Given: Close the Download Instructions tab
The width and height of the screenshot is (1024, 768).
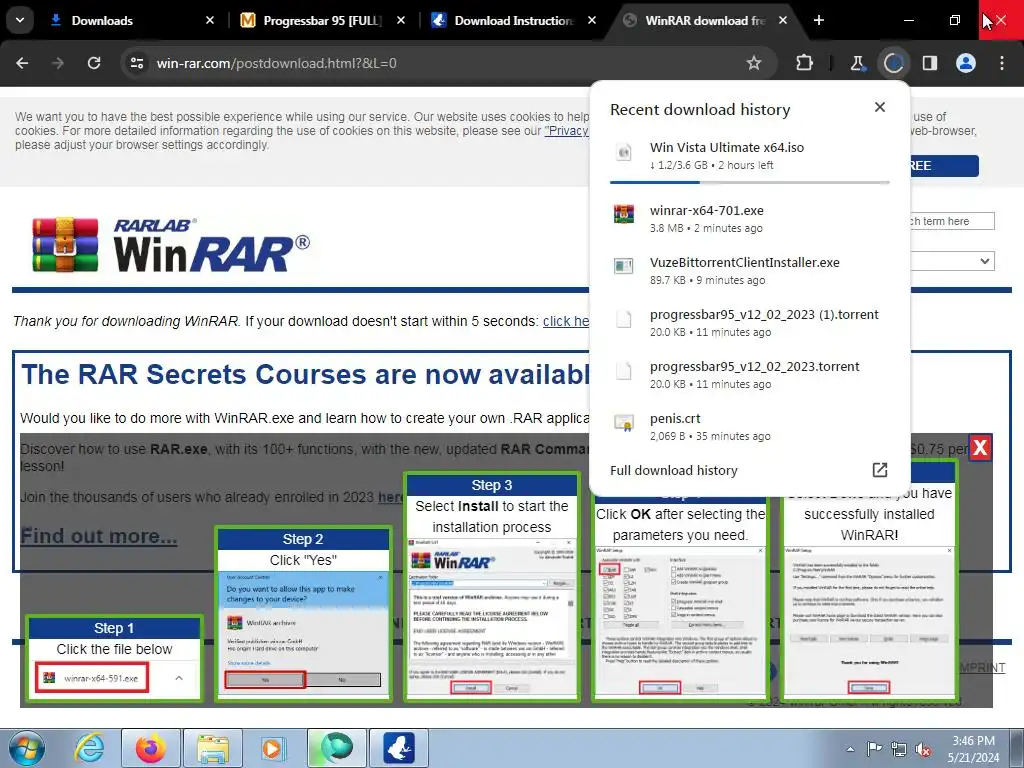Looking at the screenshot, I should tap(592, 20).
